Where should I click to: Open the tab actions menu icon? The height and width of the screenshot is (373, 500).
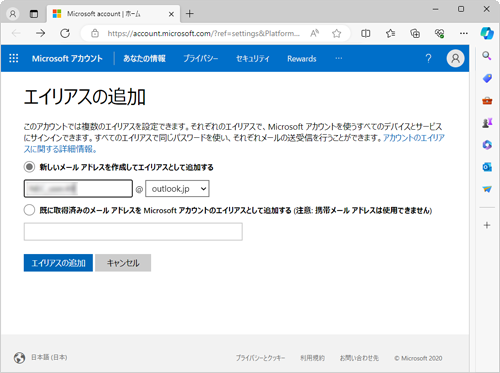34,14
